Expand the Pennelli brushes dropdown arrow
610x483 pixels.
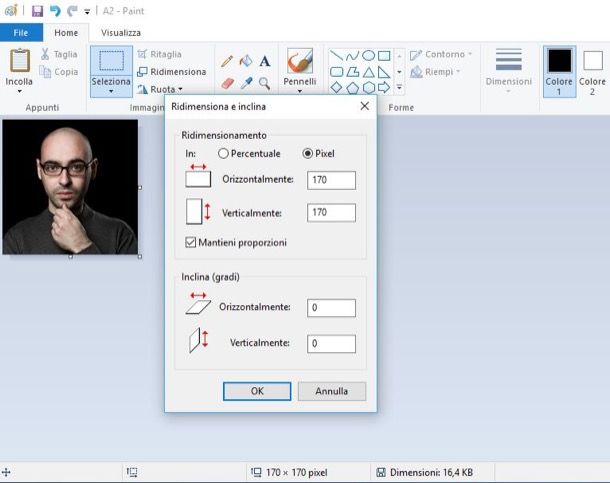(300, 91)
